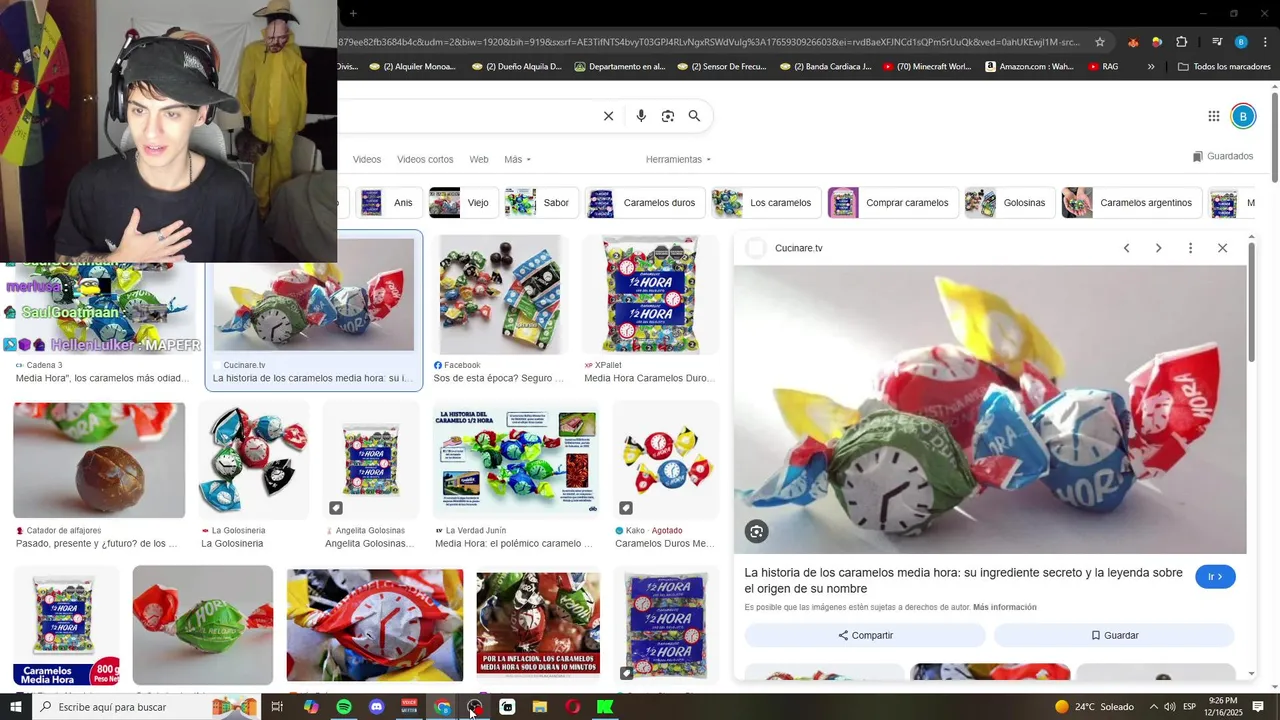Viewport: 1280px width, 720px height.
Task: Open Todos los marcadores folder
Action: (x=1224, y=67)
